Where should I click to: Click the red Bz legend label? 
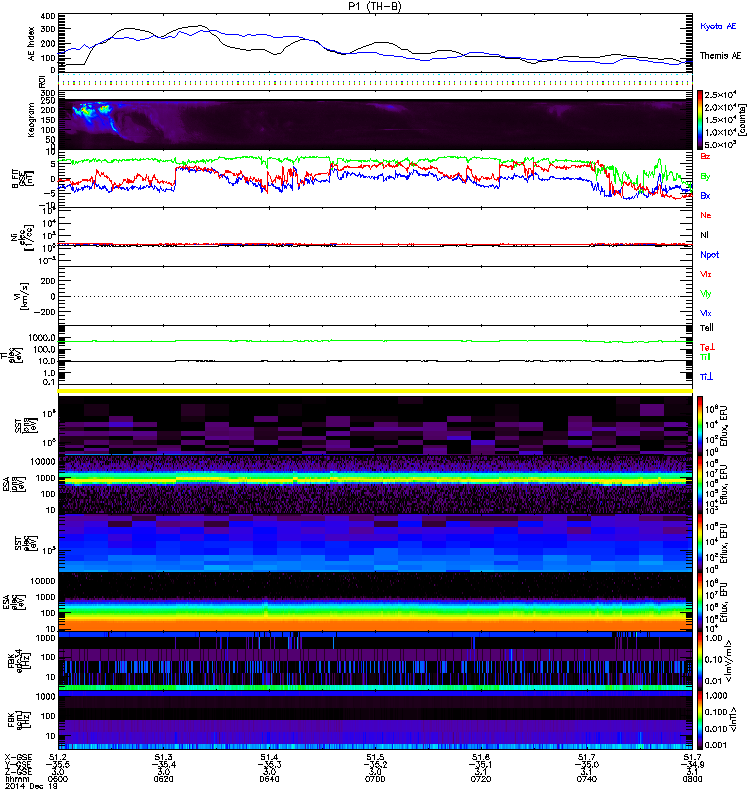click(705, 156)
